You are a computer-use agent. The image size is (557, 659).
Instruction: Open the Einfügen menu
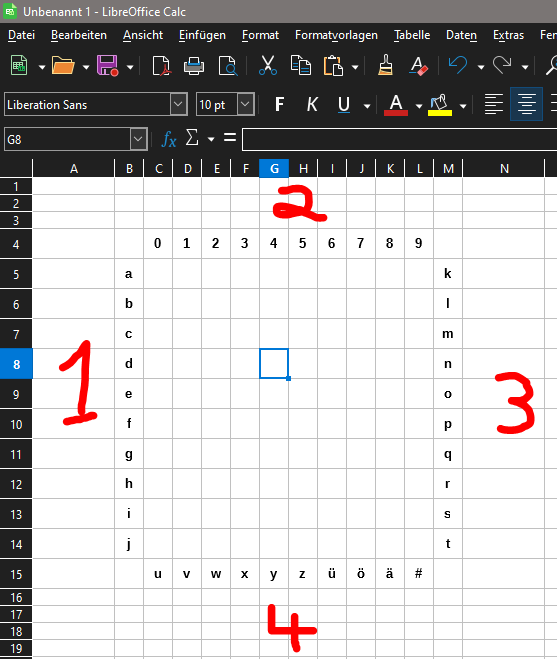(x=202, y=35)
